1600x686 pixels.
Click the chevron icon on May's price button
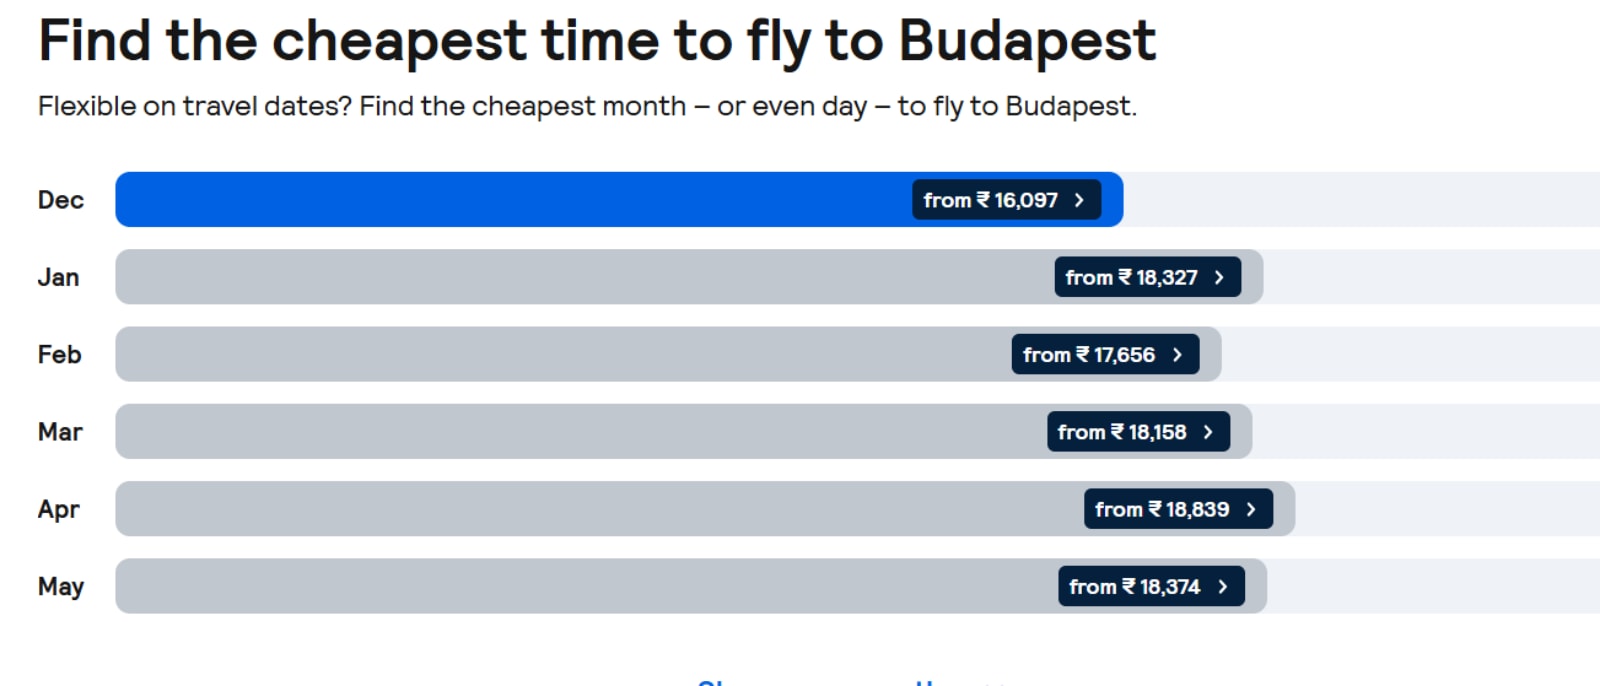[x=1222, y=586]
